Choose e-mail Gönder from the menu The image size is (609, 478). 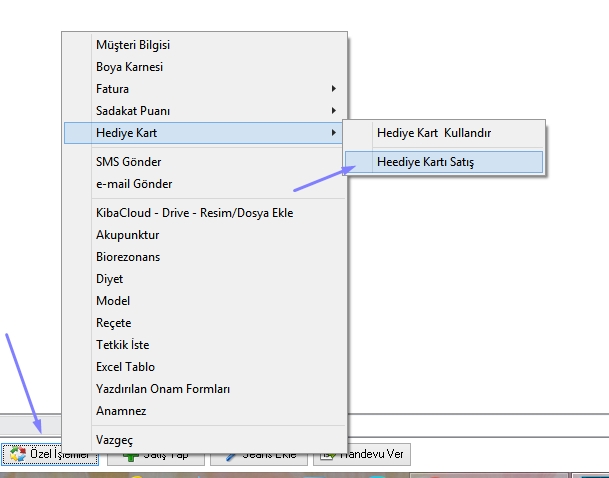pos(134,184)
